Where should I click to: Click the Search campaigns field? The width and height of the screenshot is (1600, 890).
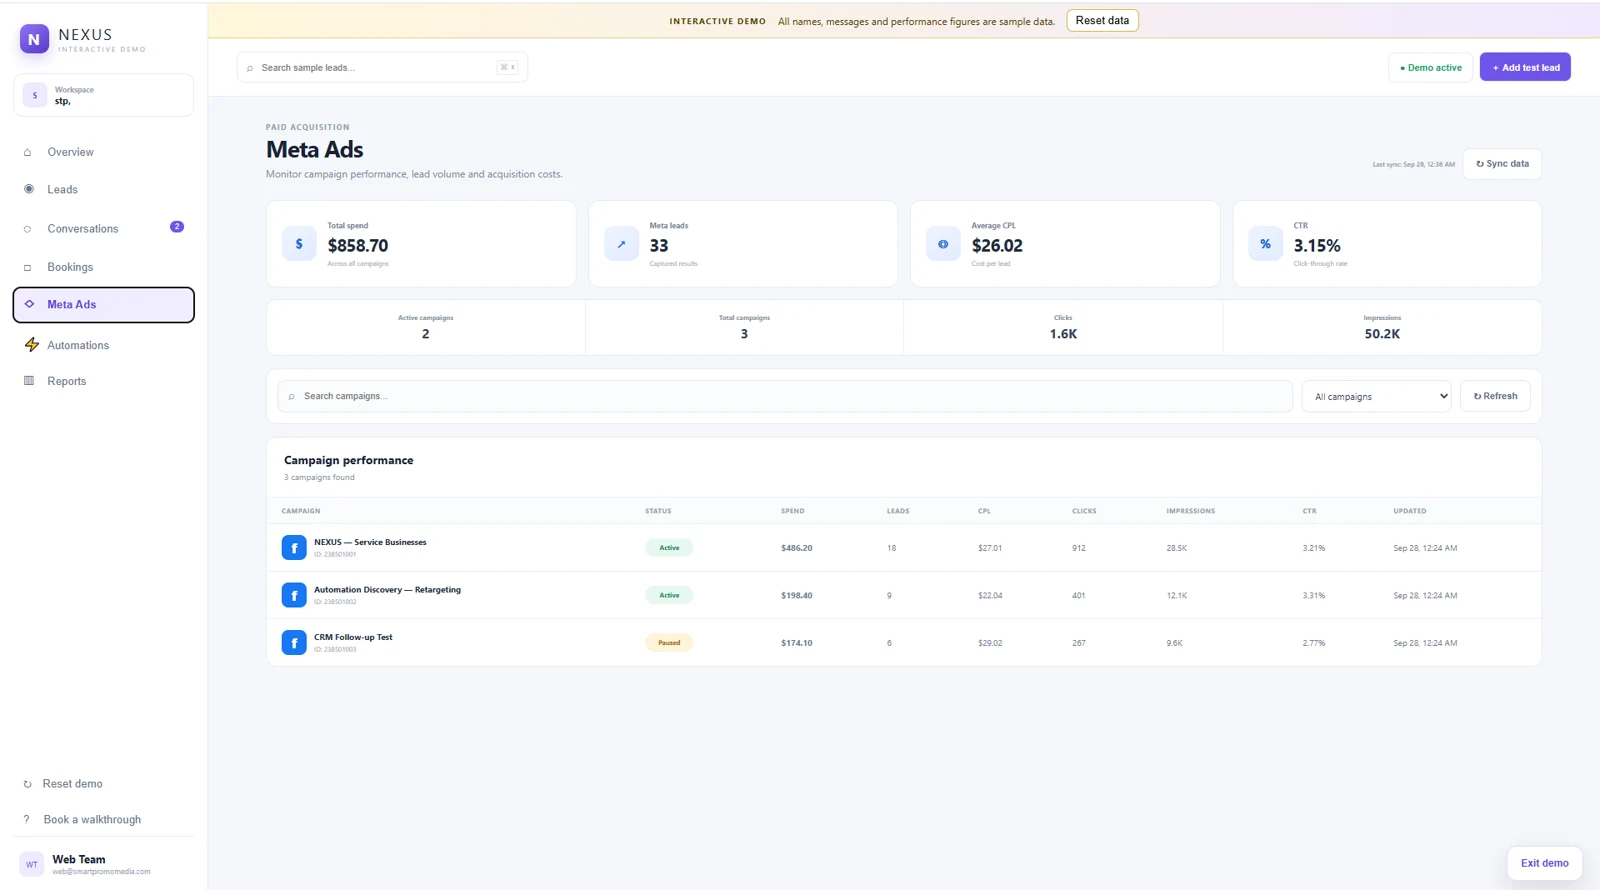(785, 396)
